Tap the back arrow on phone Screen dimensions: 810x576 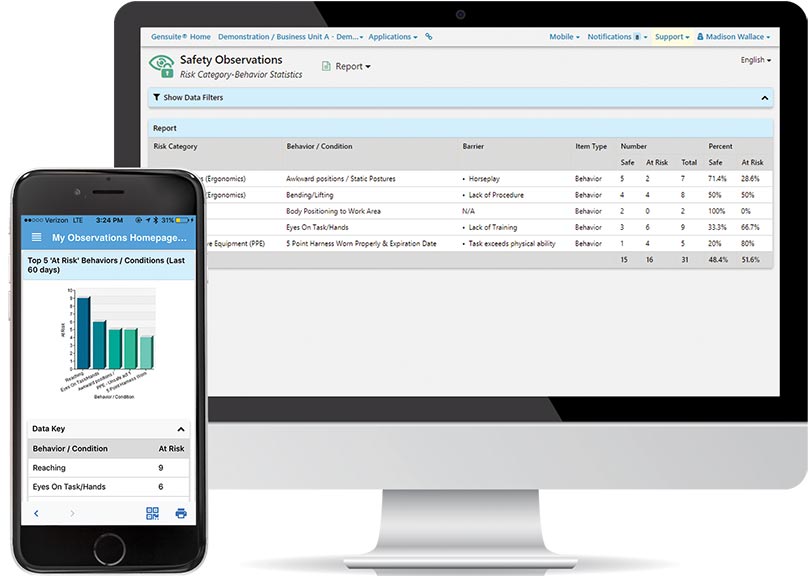click(x=37, y=513)
